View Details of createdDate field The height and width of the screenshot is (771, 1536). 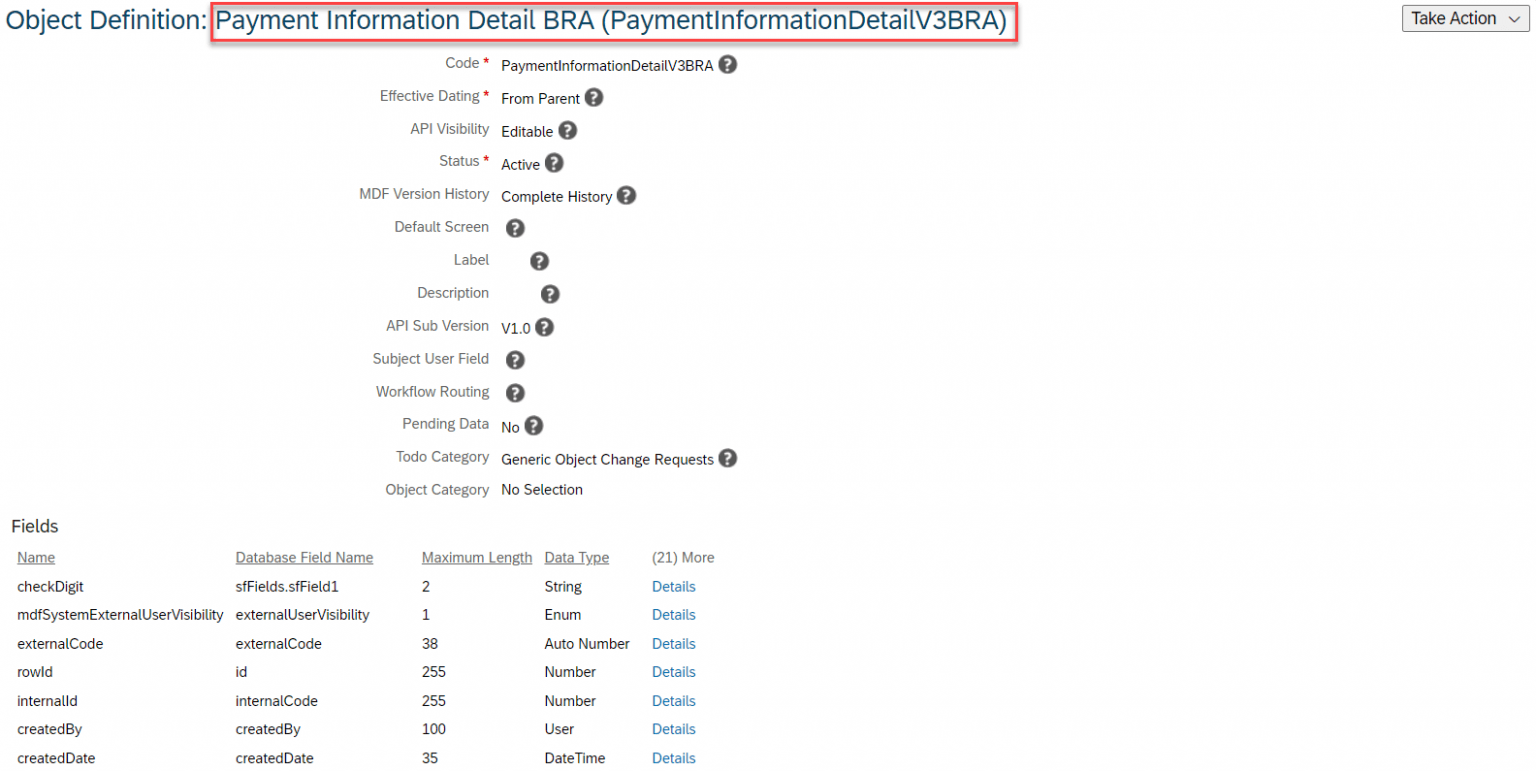click(x=673, y=758)
